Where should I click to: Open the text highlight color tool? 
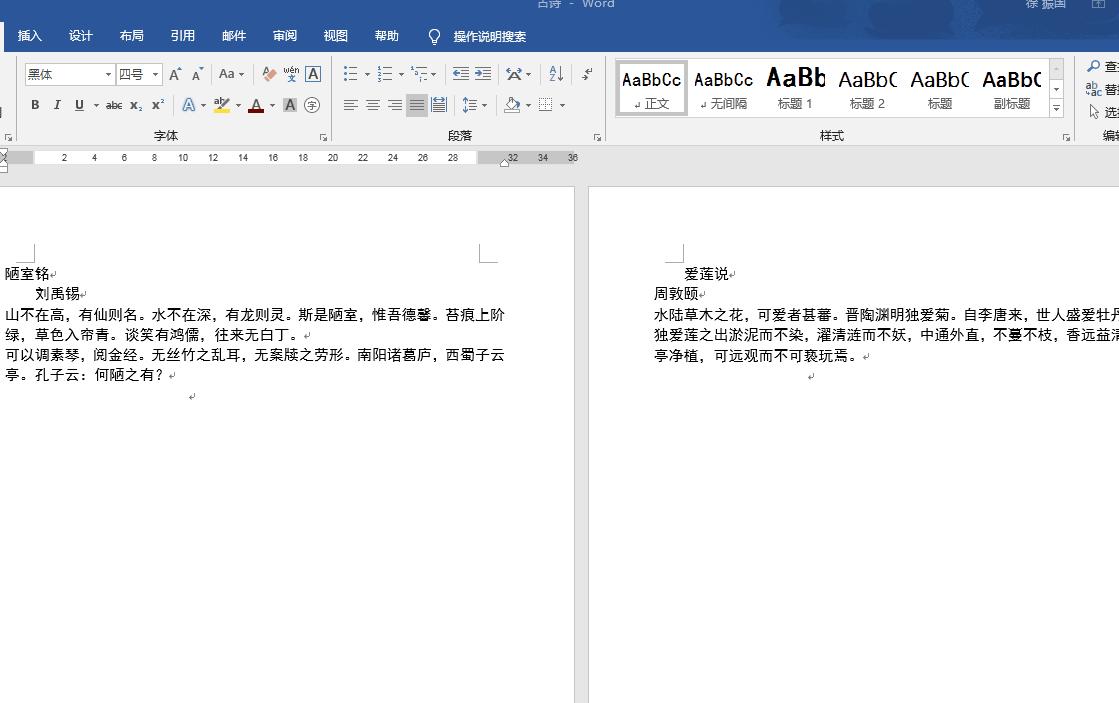coord(222,104)
